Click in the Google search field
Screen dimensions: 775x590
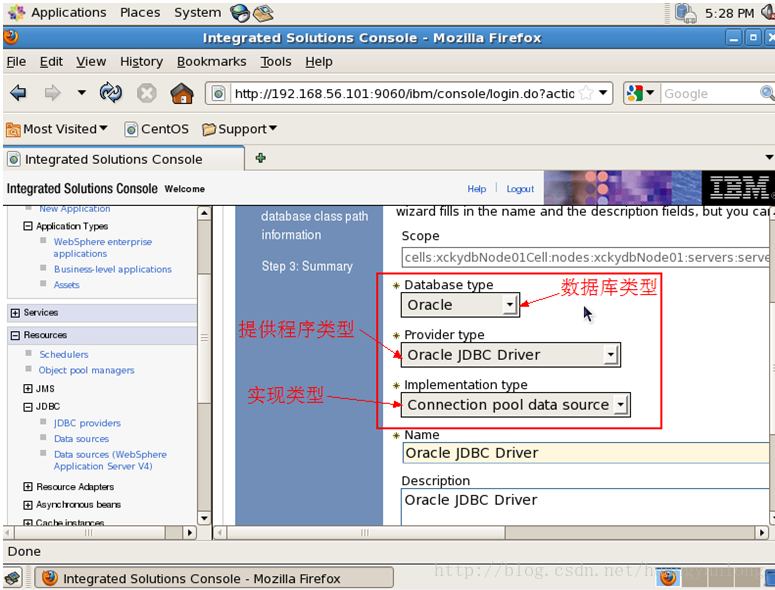coord(709,93)
